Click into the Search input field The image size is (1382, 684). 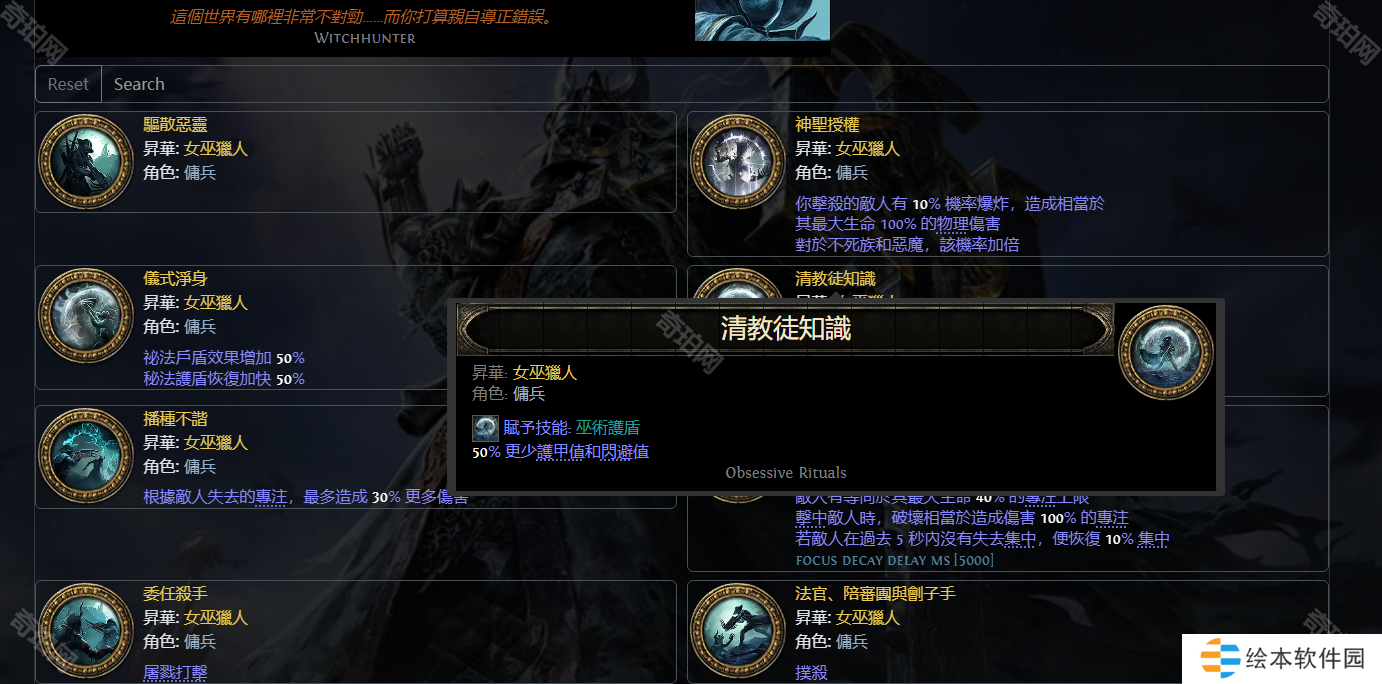(x=715, y=84)
